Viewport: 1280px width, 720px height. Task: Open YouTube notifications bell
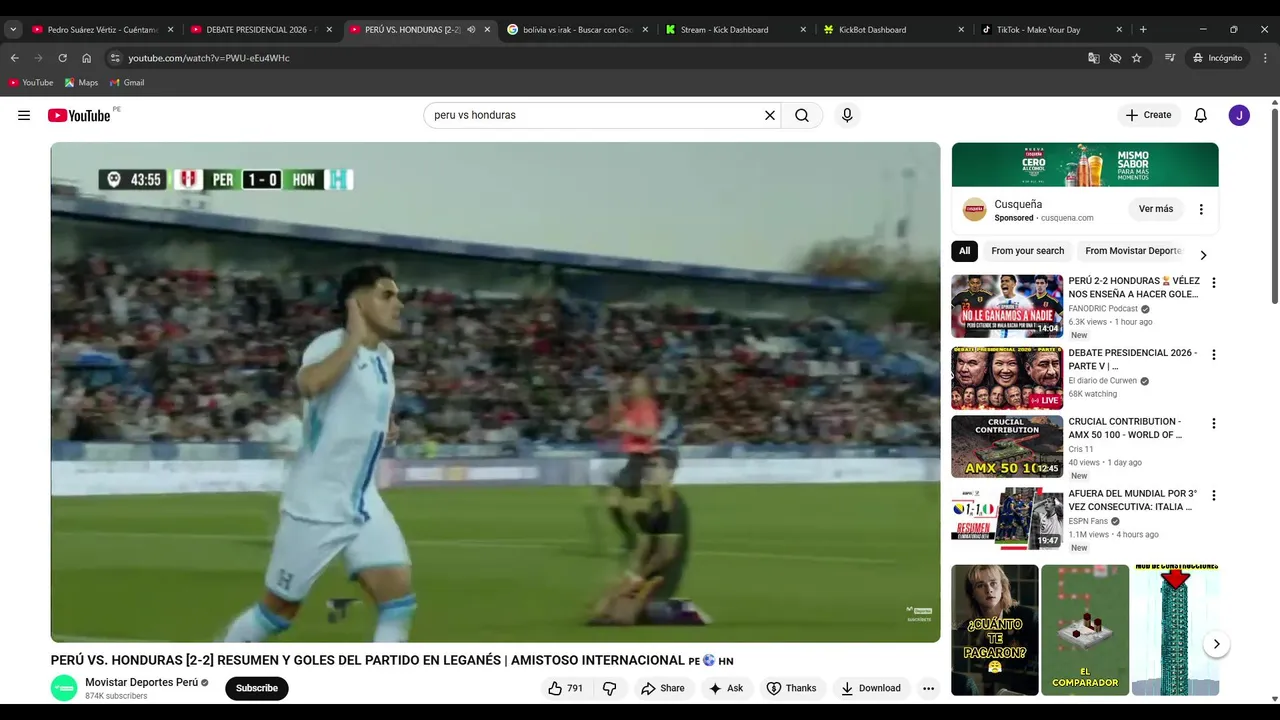[x=1201, y=115]
